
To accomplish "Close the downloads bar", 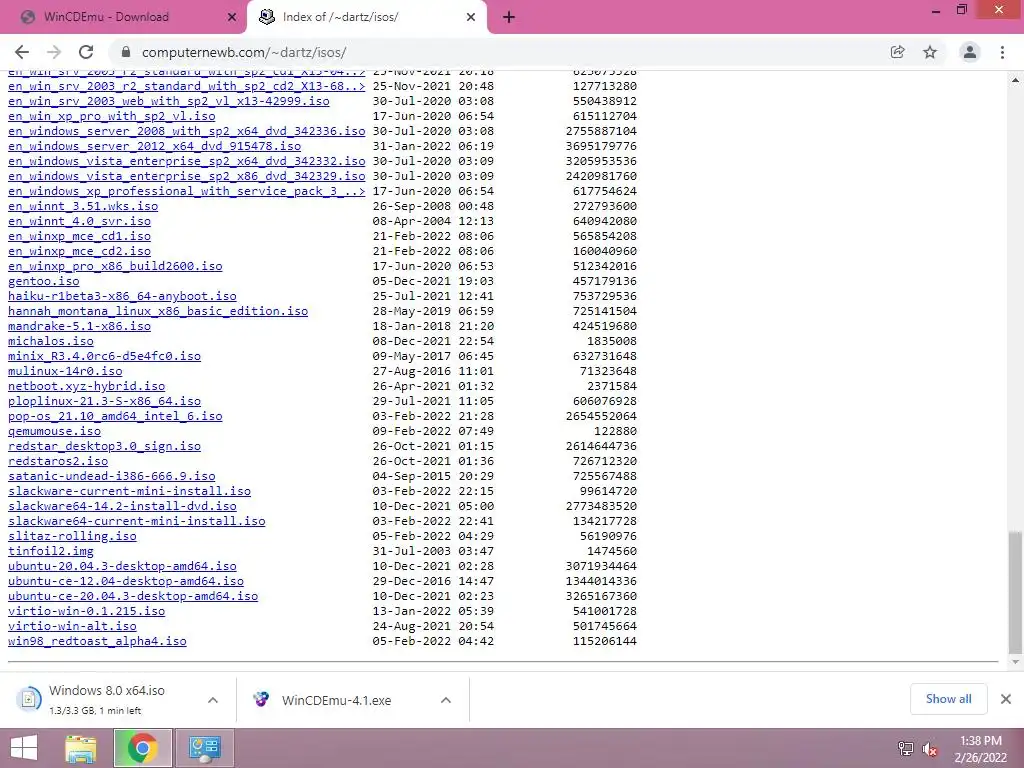I will click(x=1006, y=699).
